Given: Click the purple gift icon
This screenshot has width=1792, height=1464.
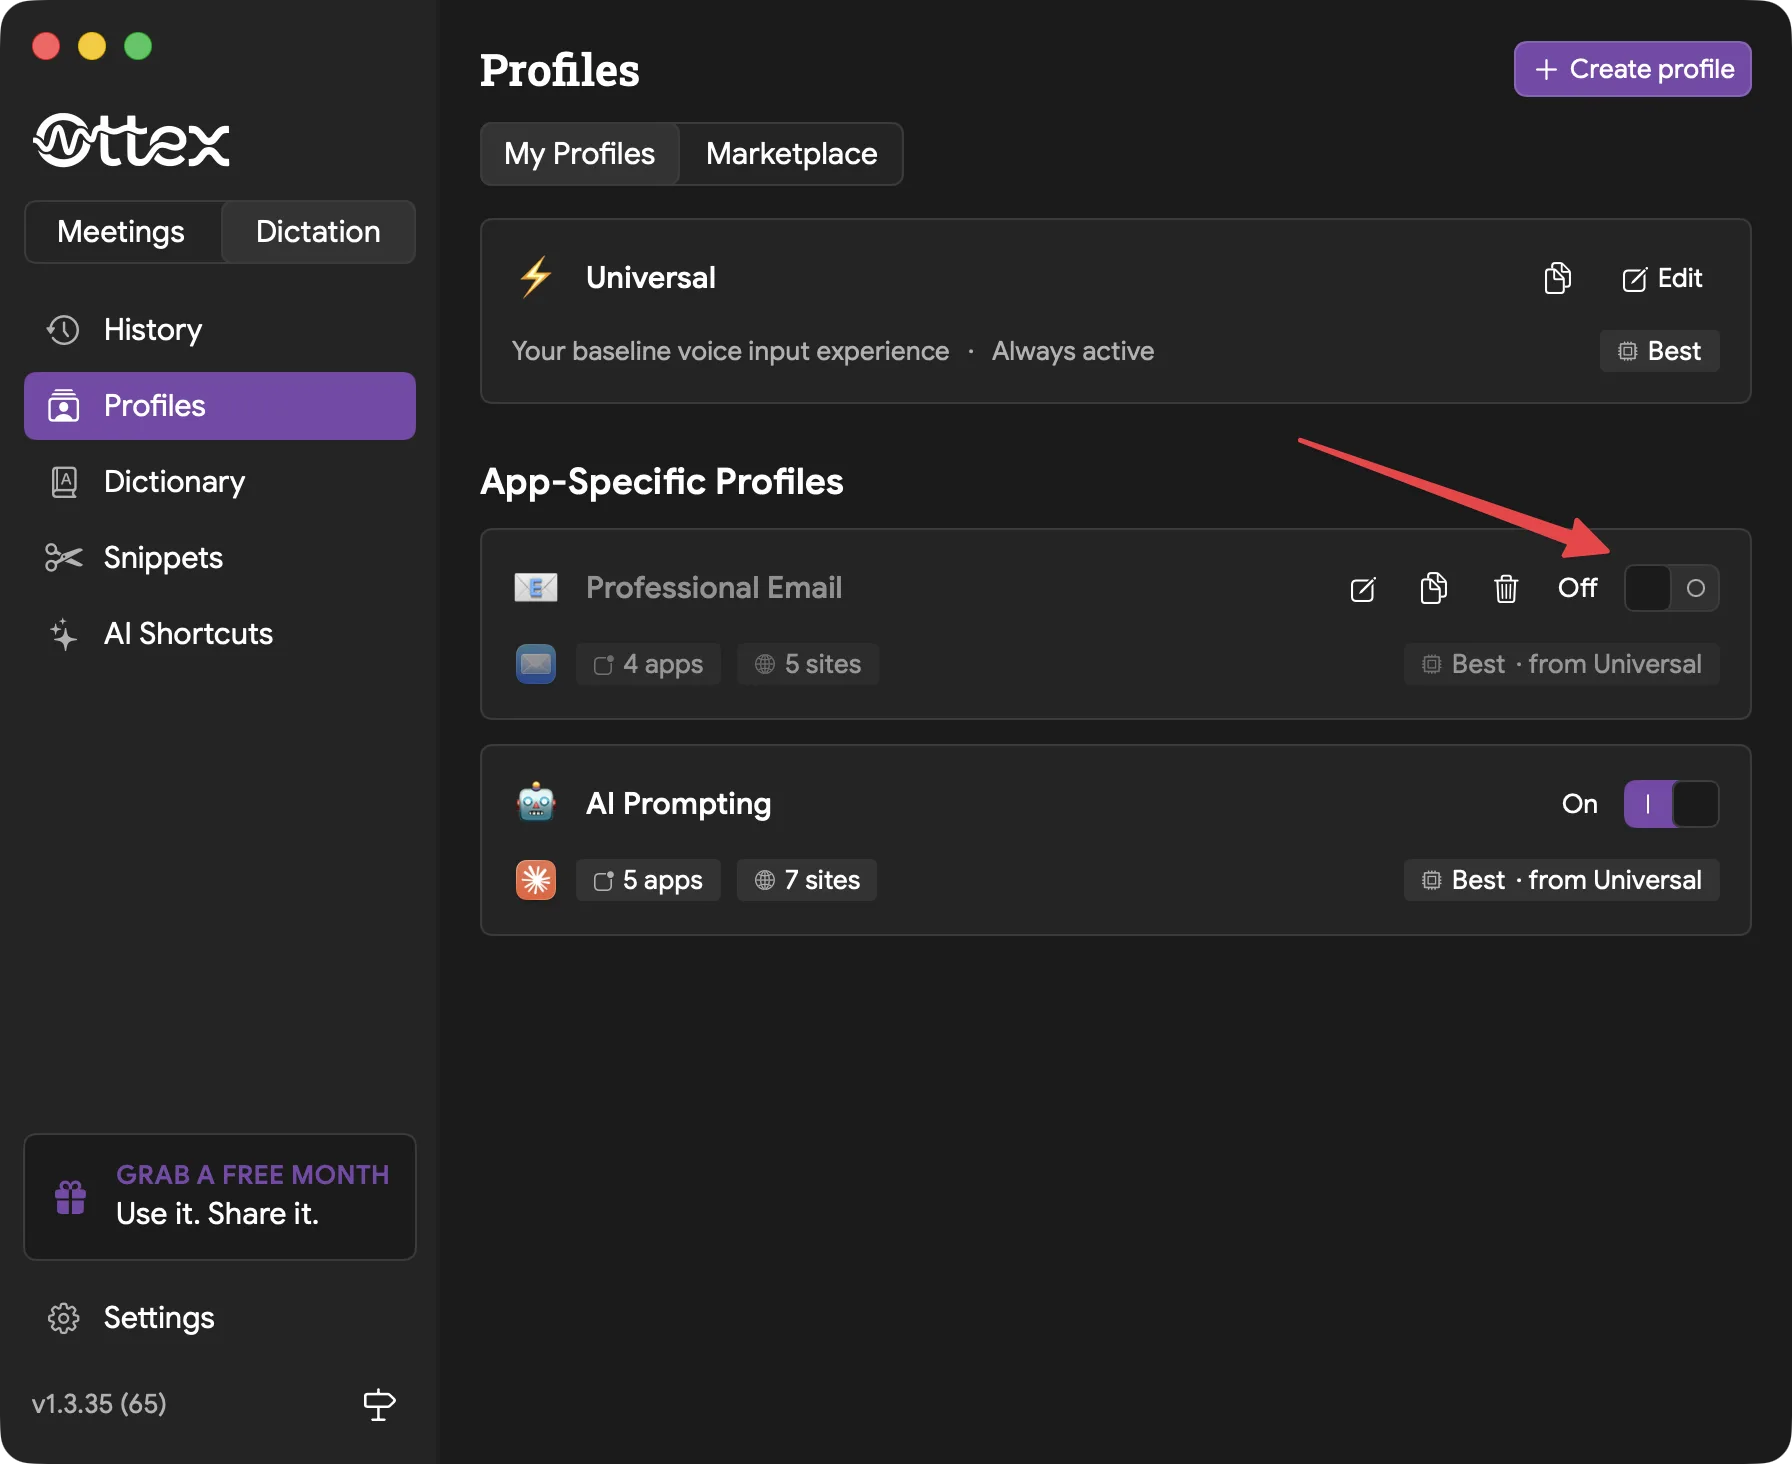Looking at the screenshot, I should (x=71, y=1197).
